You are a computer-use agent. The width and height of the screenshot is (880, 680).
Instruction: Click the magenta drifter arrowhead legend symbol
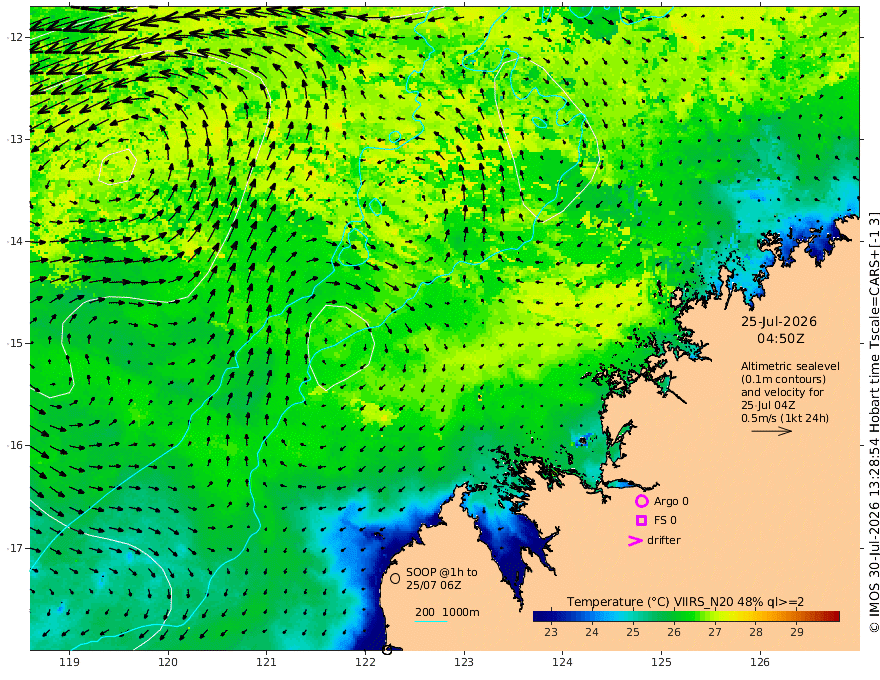pyautogui.click(x=635, y=540)
